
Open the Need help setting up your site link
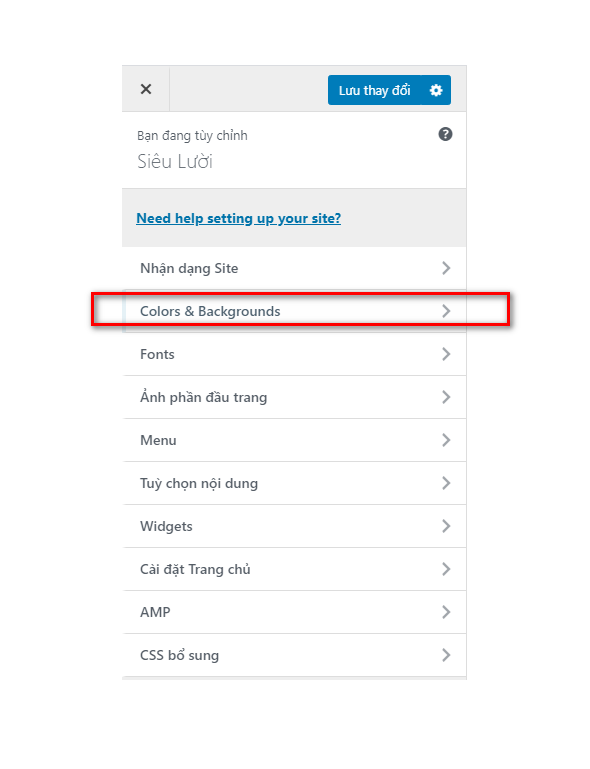click(x=238, y=218)
